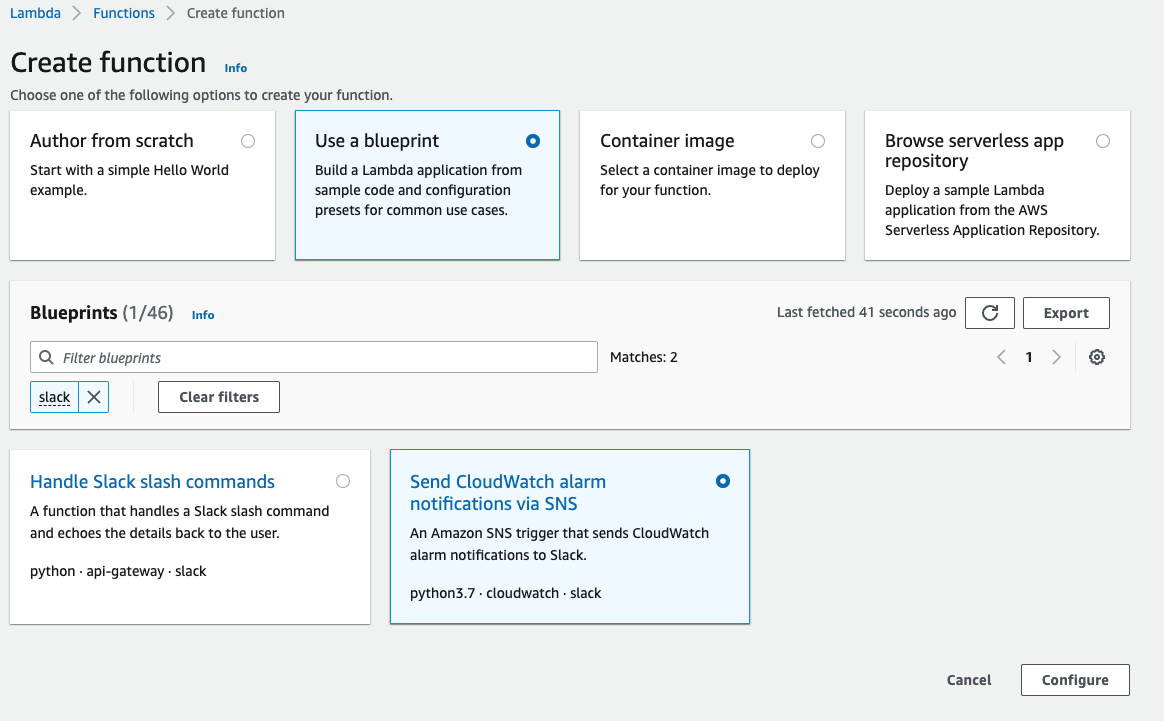1164x721 pixels.
Task: Go to next blueprints page arrow
Action: 1056,358
